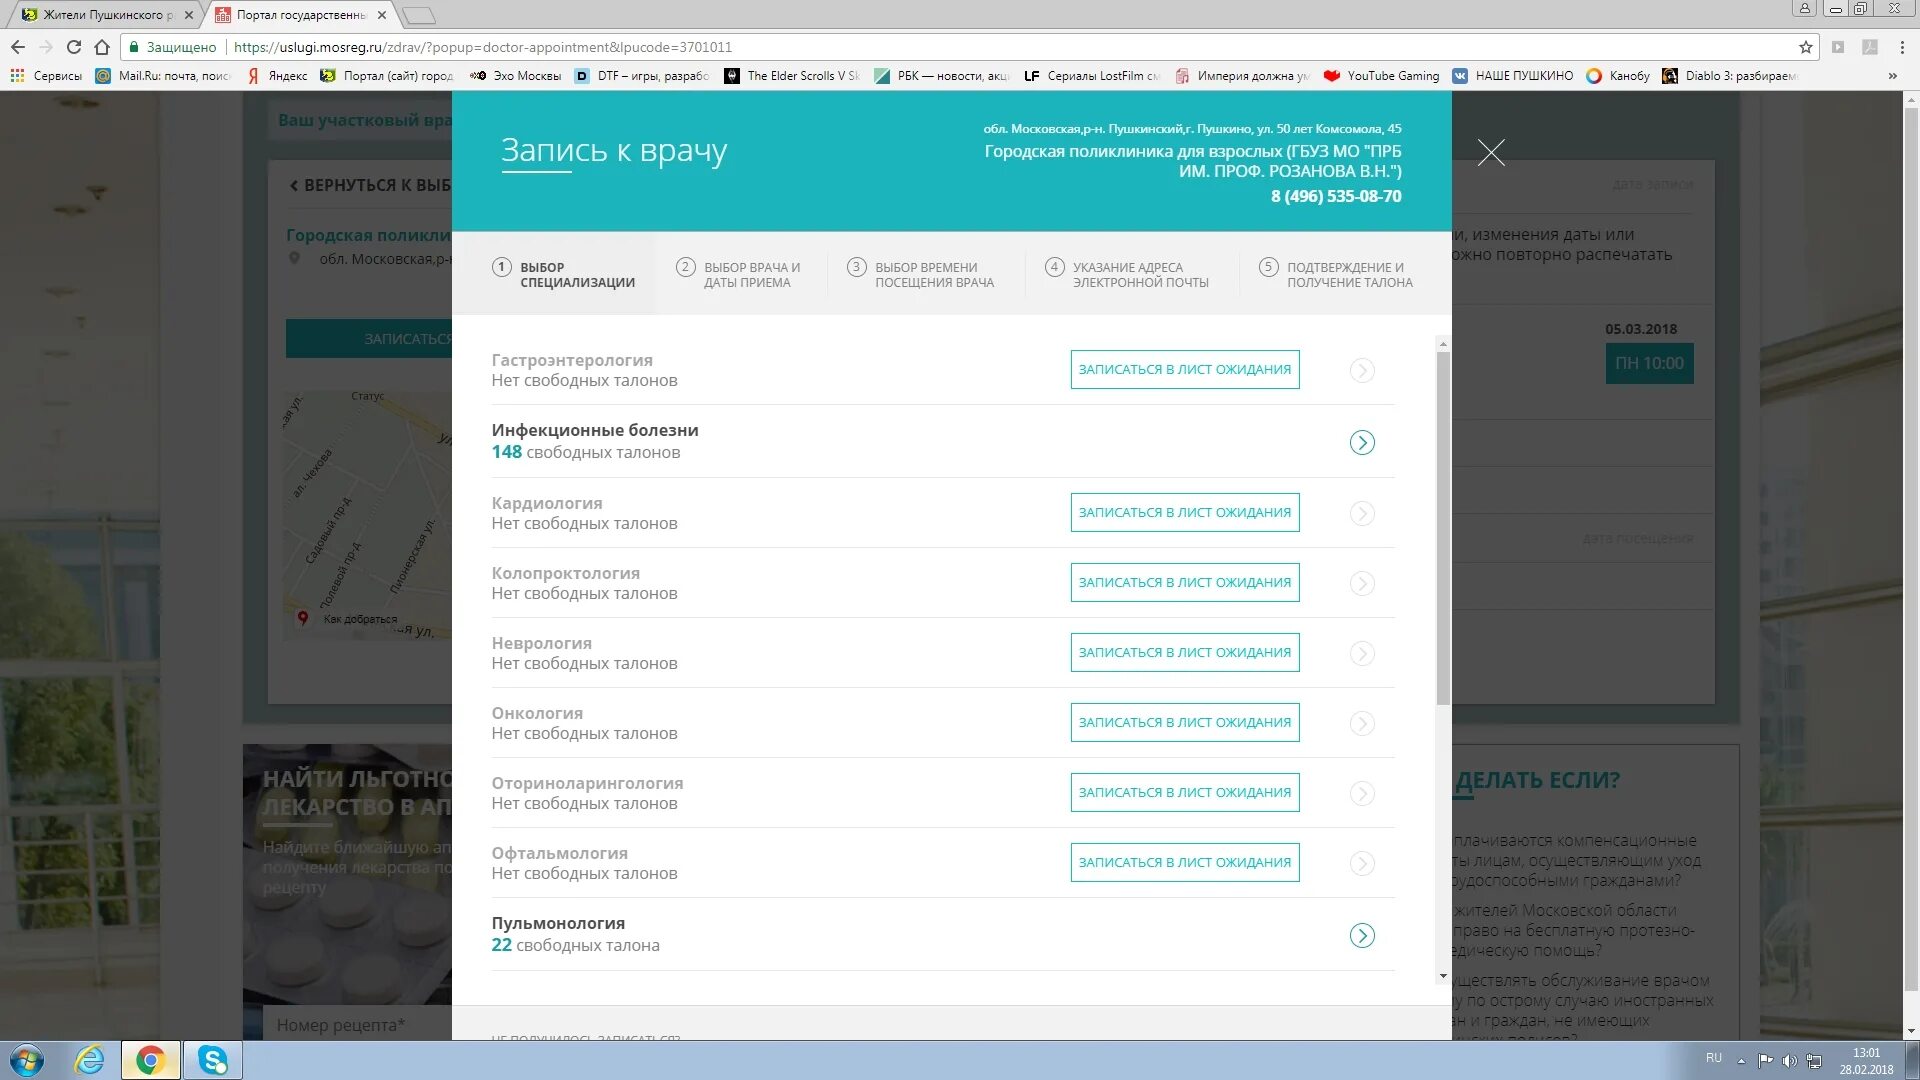Click Вернуться к выбору link

click(x=369, y=185)
